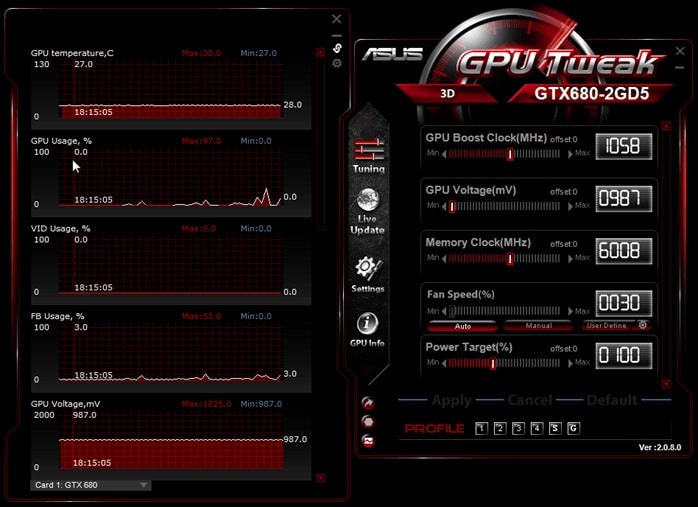
Task: Click Memory Clock Min arrow
Action: (x=444, y=259)
